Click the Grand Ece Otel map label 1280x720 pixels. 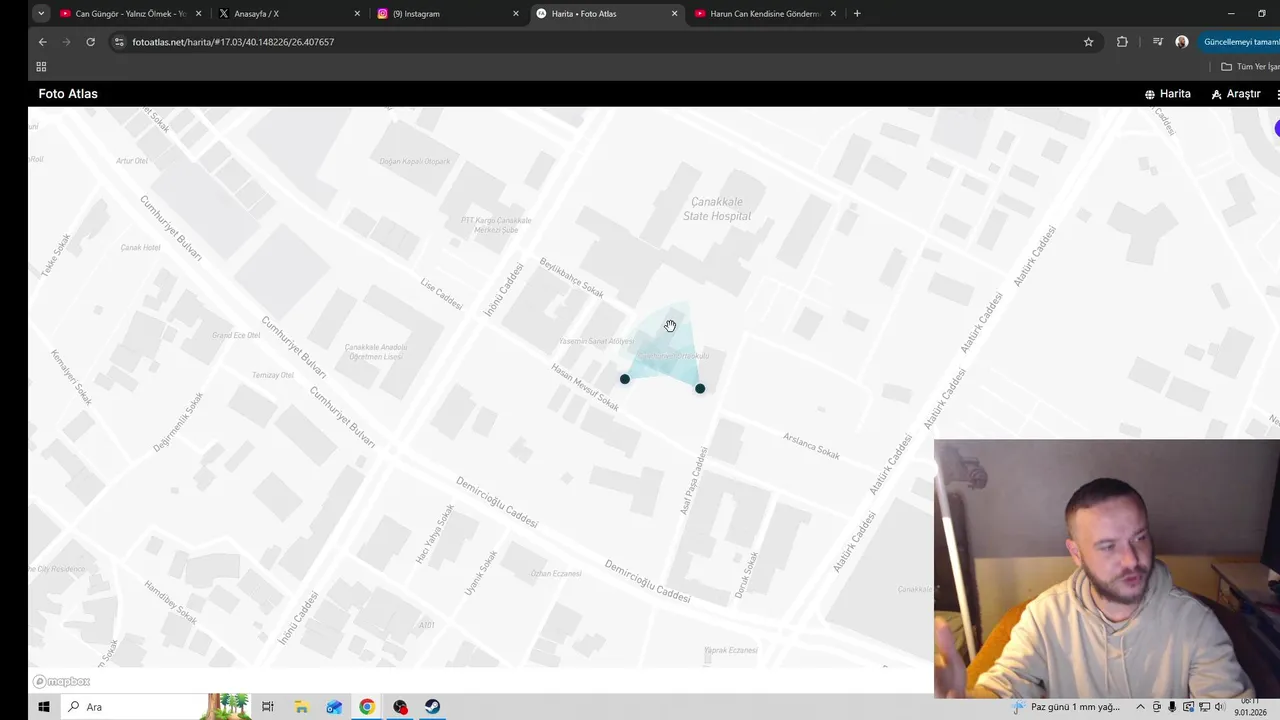point(236,335)
